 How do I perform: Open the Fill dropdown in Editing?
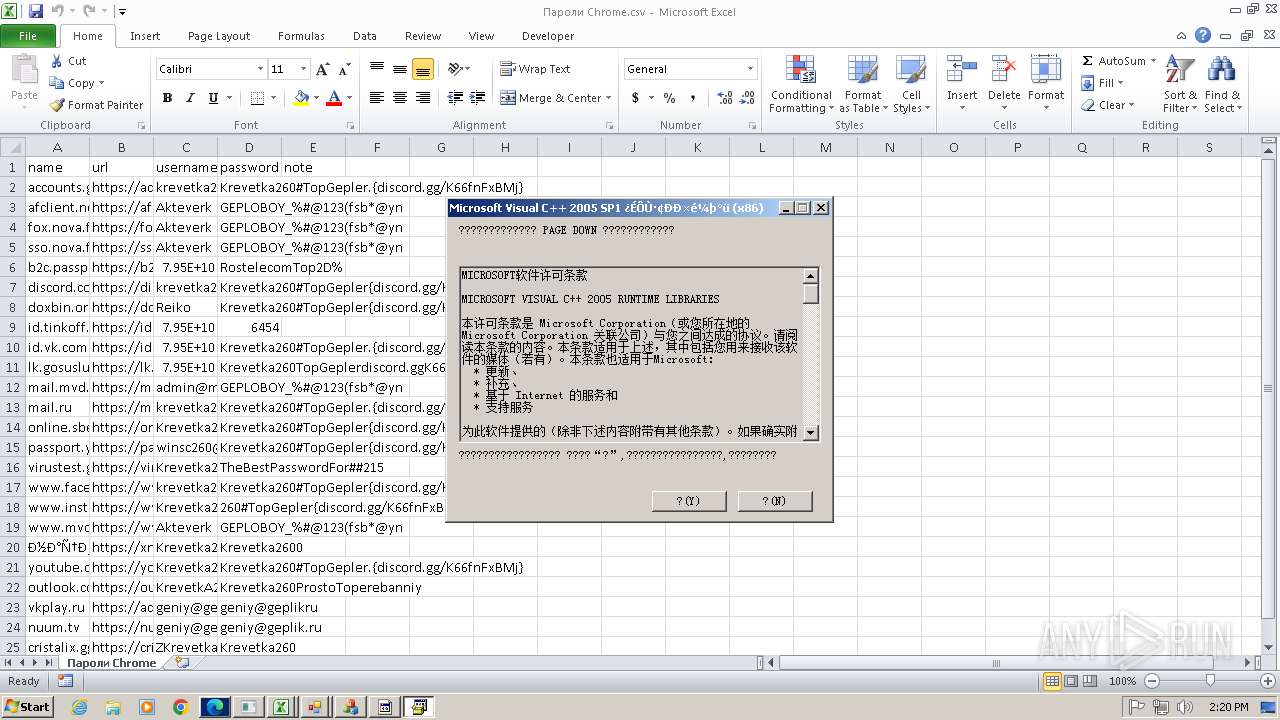(x=1103, y=83)
